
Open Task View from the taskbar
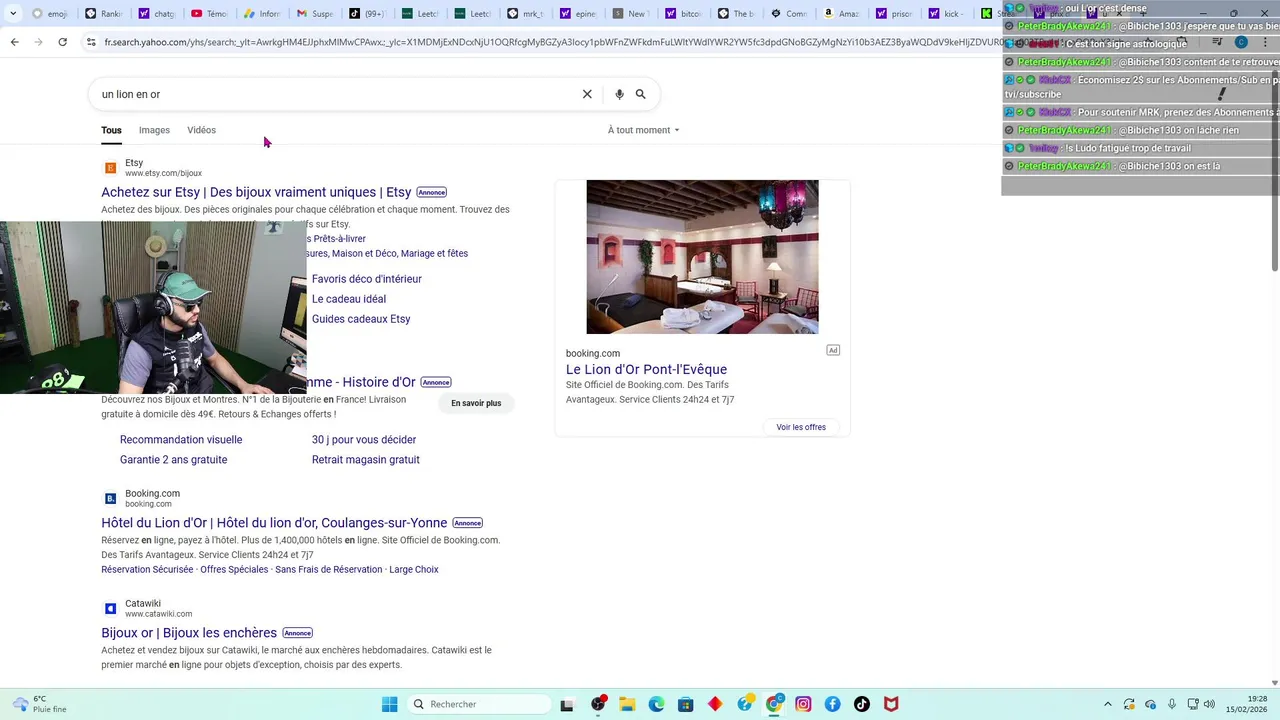567,704
